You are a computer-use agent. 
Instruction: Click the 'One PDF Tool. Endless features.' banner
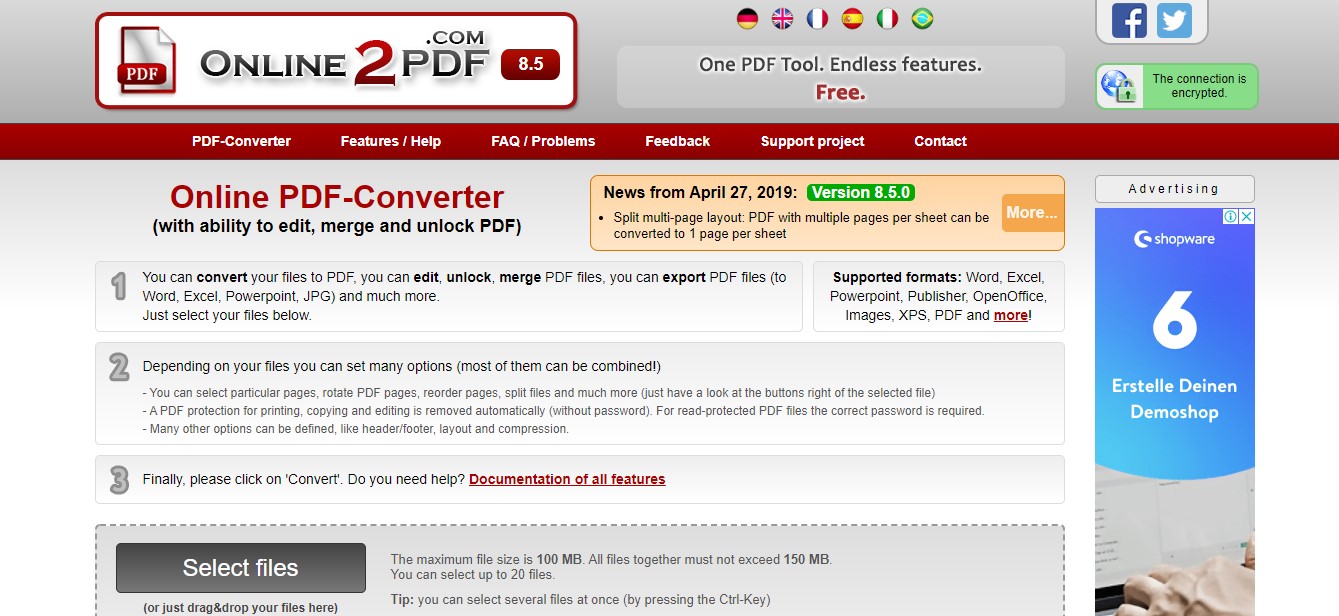(x=840, y=77)
